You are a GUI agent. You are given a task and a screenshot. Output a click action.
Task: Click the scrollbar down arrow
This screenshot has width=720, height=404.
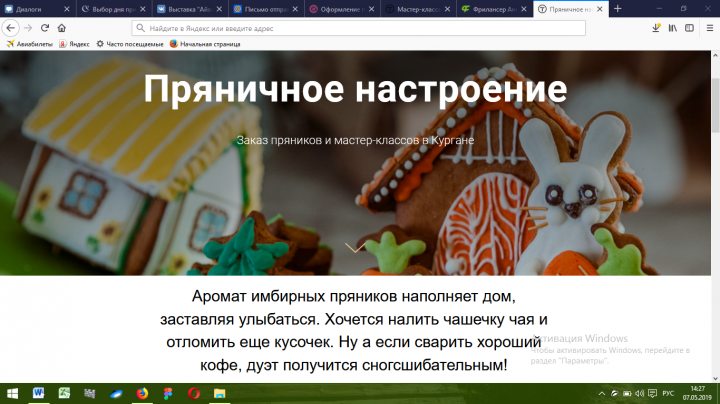coord(715,379)
